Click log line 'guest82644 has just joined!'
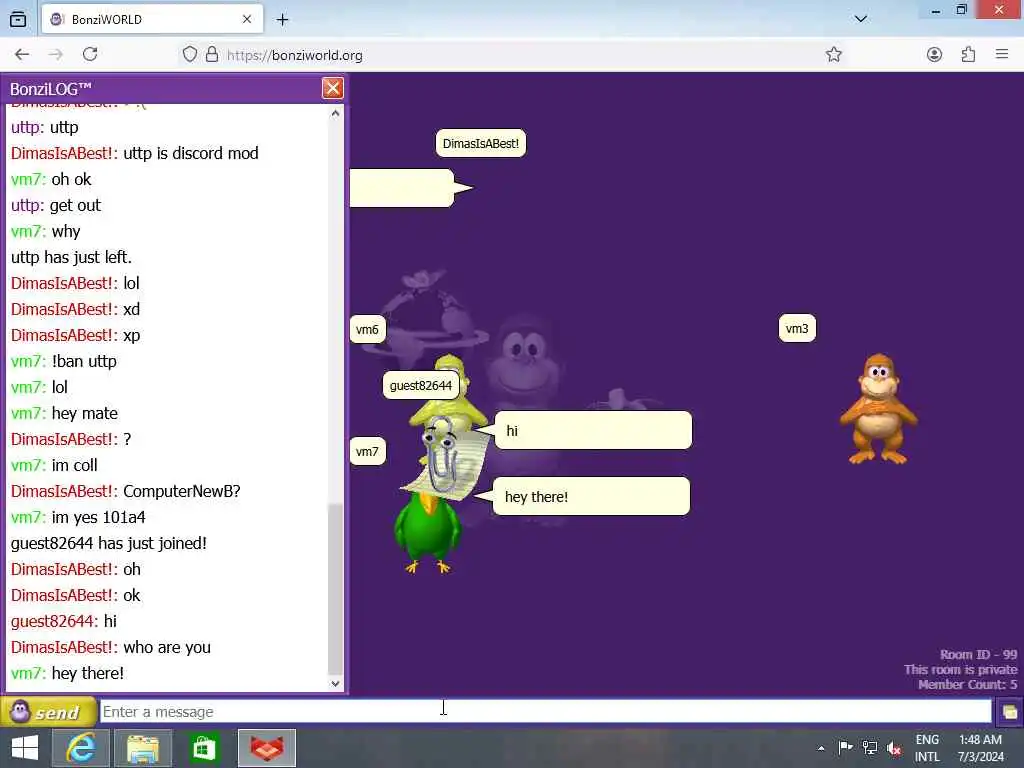Image resolution: width=1024 pixels, height=768 pixels. pyautogui.click(x=108, y=543)
